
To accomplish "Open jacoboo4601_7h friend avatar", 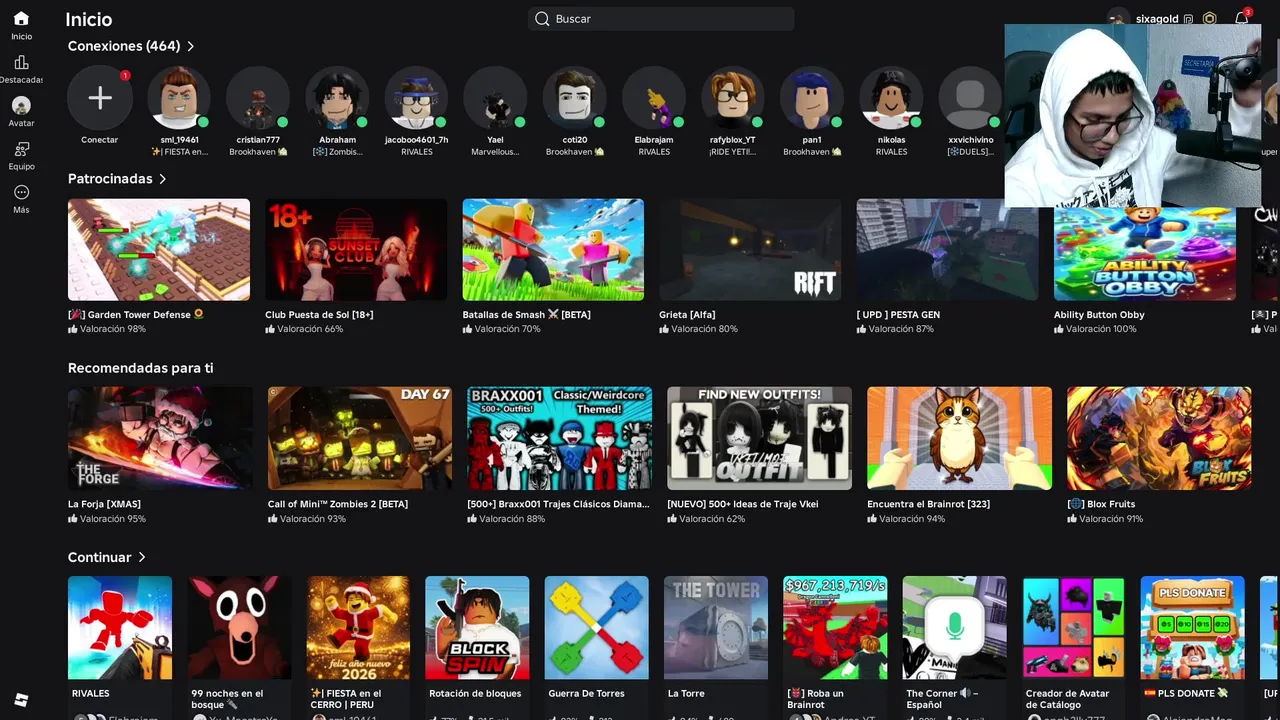I will (416, 97).
